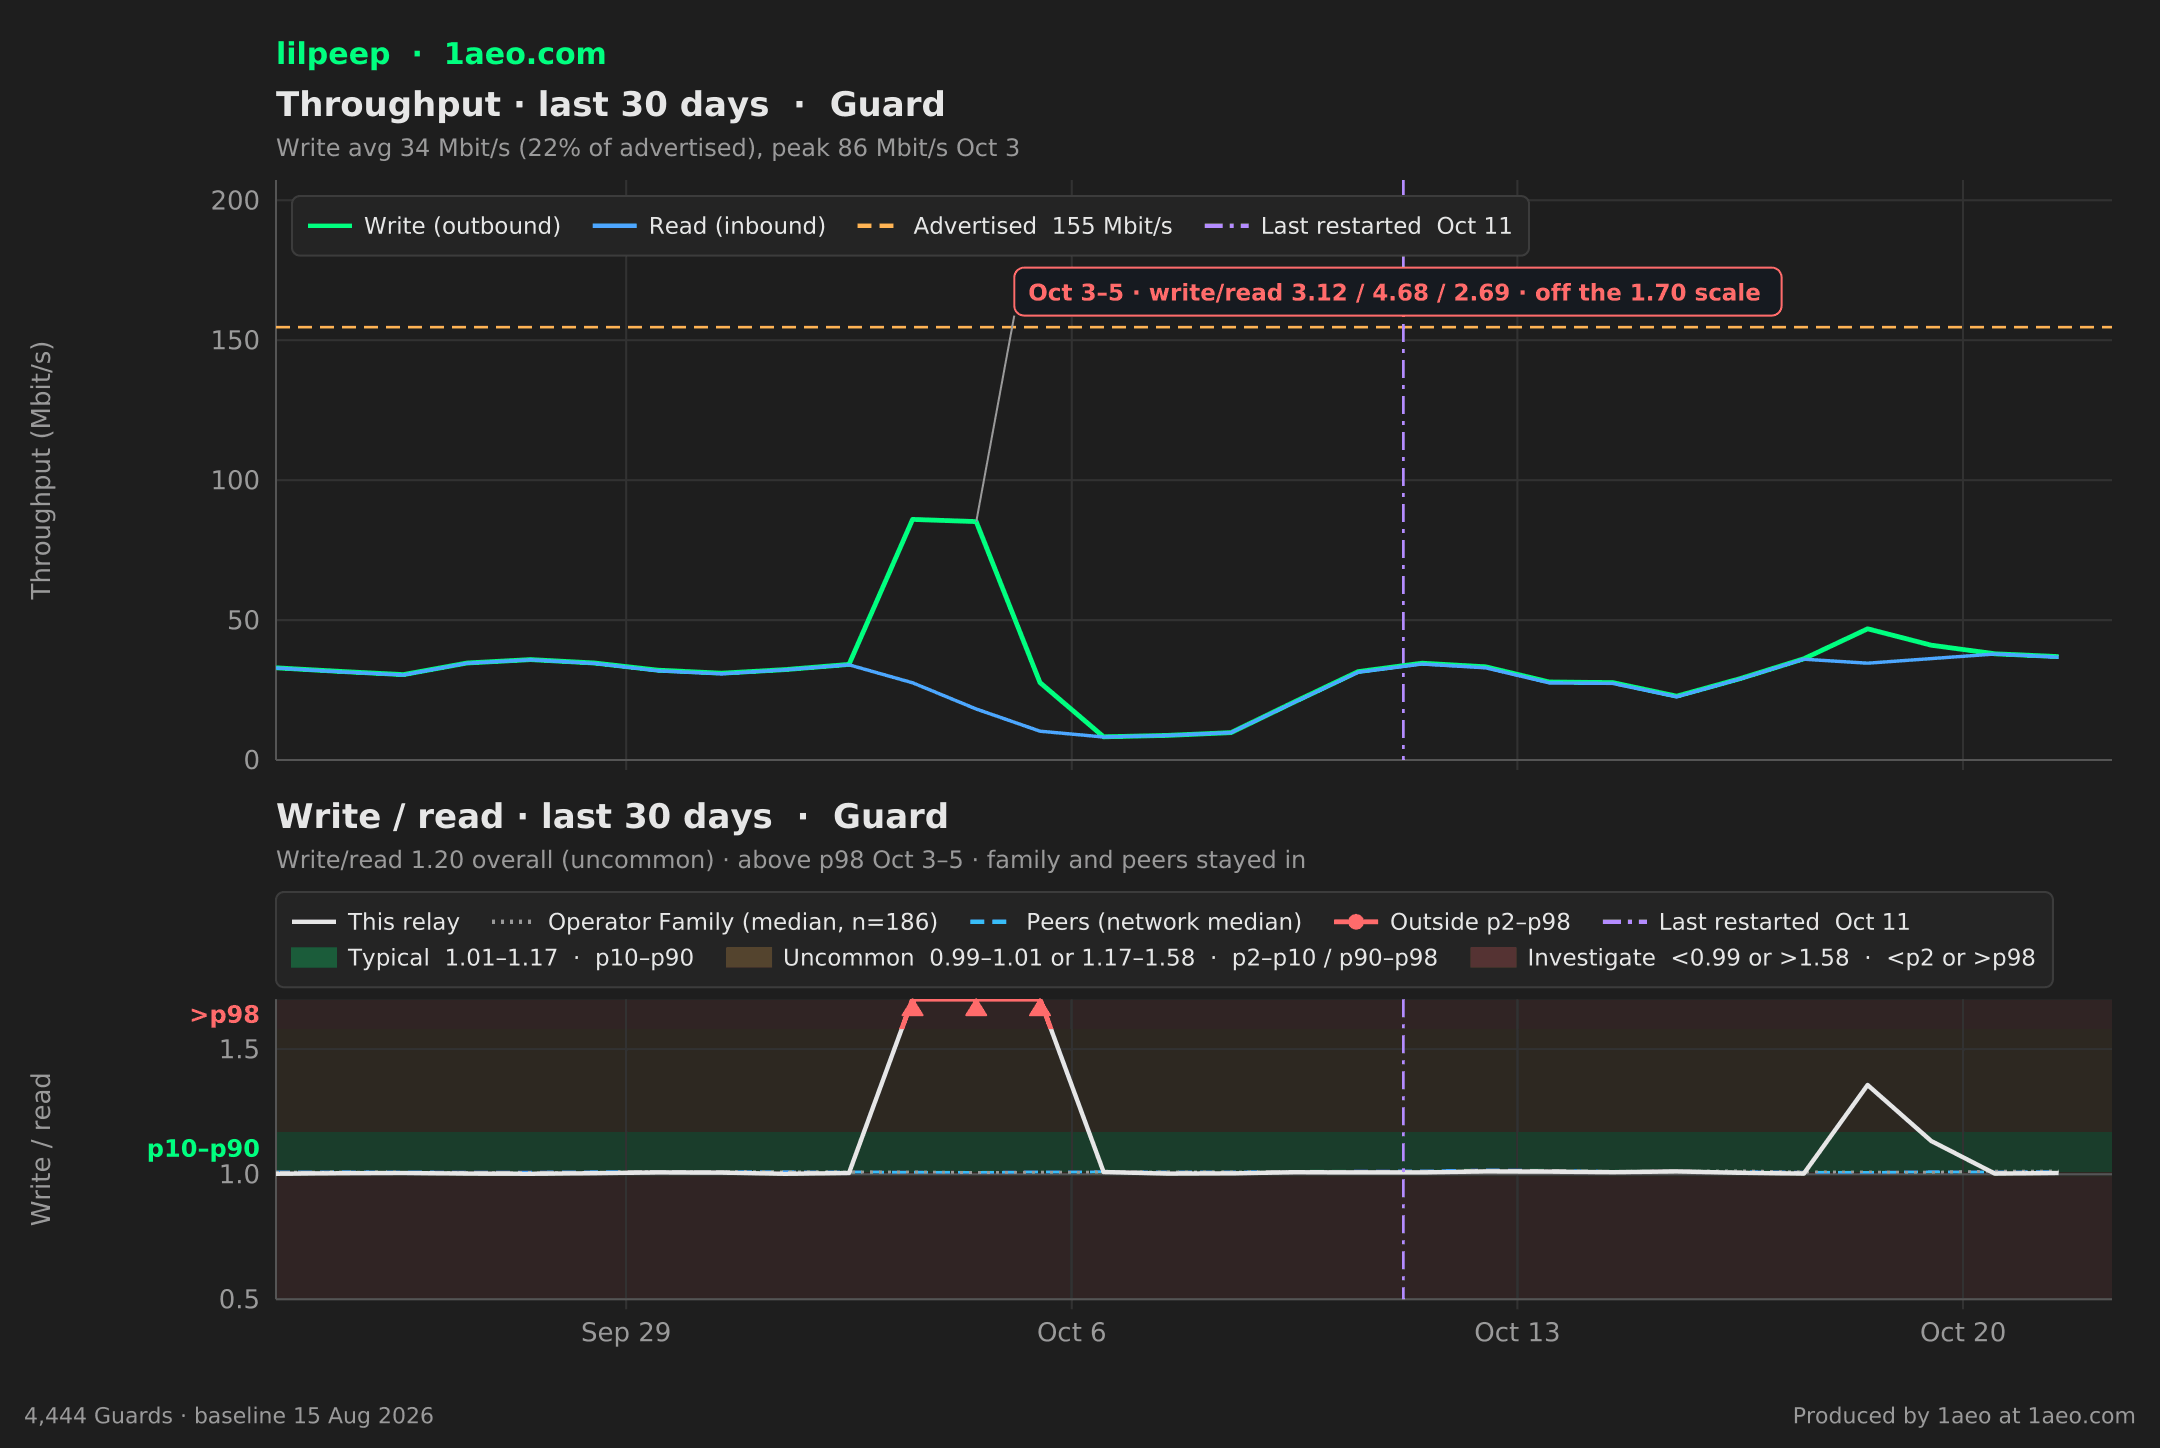Click the top chart's Last restarted Oct 11 legend entry

click(1358, 226)
